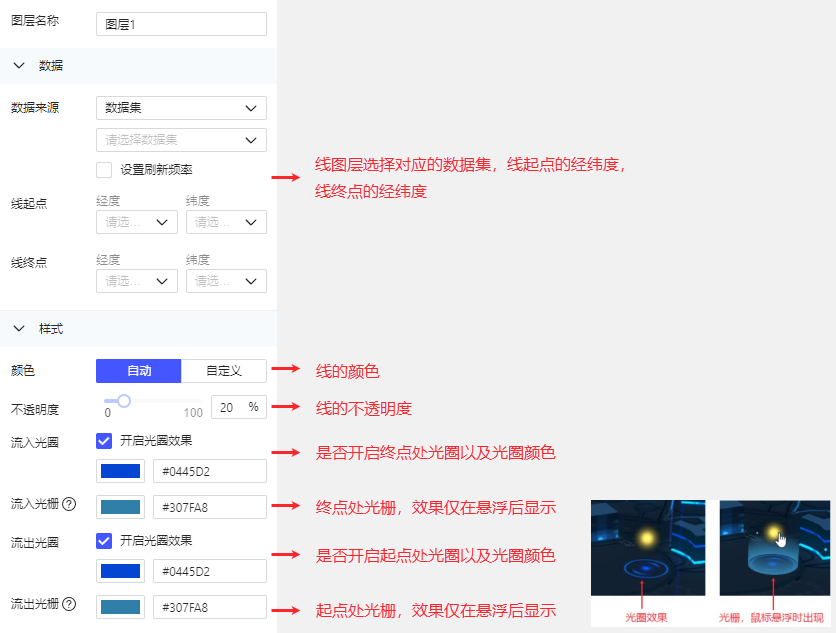This screenshot has width=836, height=633.
Task: Click the 线起点 label text
Action: 29,204
